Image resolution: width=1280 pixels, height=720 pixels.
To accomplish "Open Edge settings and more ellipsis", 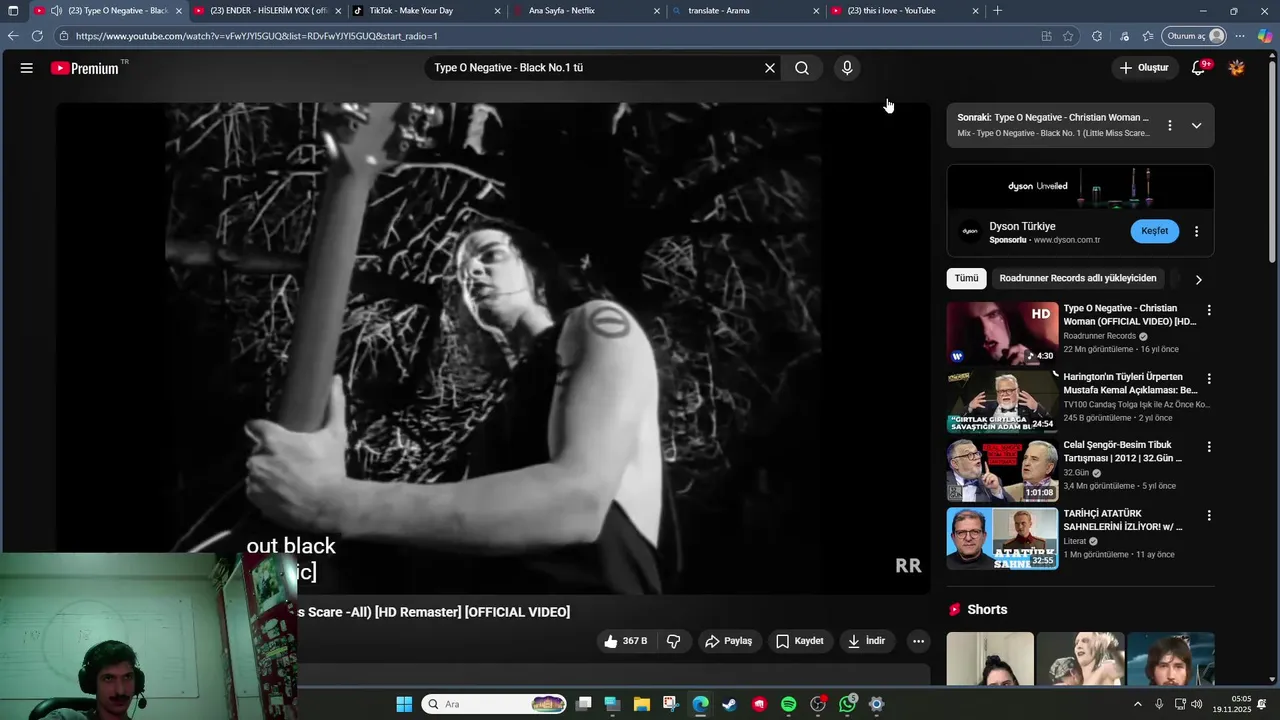I will point(1240,36).
